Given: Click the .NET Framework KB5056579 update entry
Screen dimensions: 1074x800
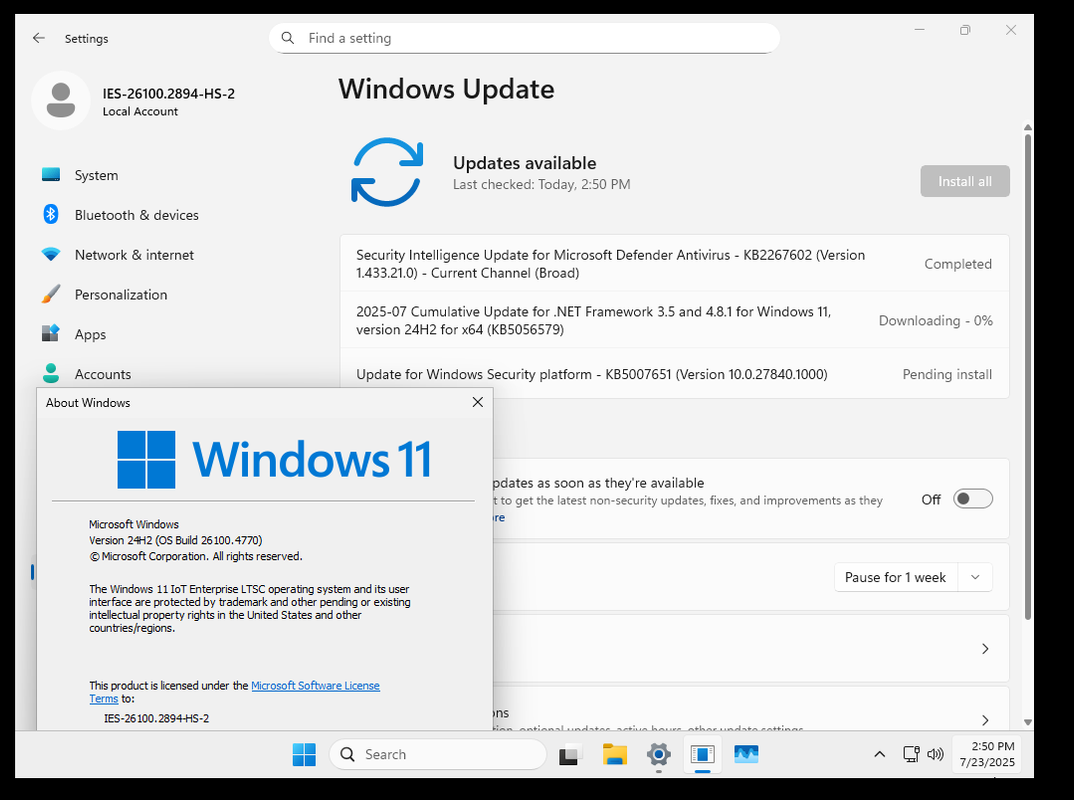Looking at the screenshot, I should tap(674, 321).
